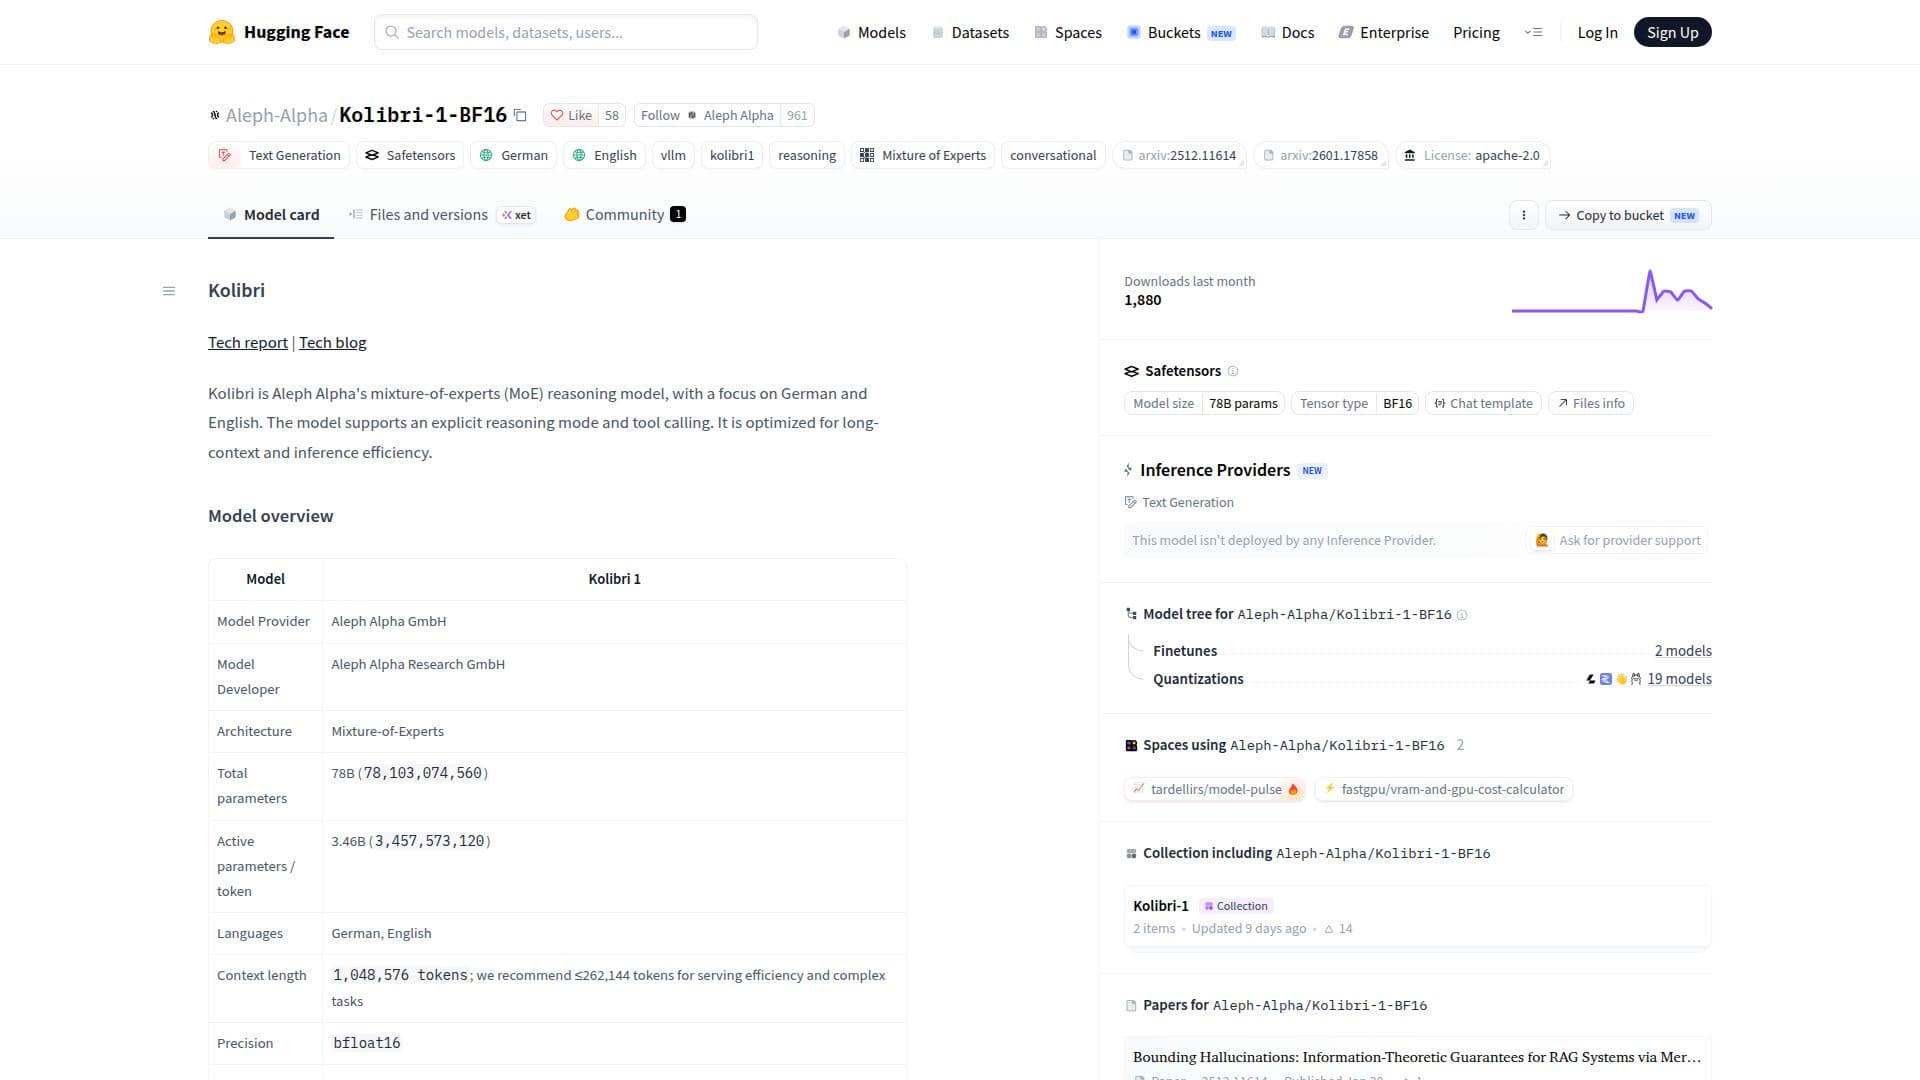1920x1080 pixels.
Task: Click Log In
Action: click(x=1597, y=32)
